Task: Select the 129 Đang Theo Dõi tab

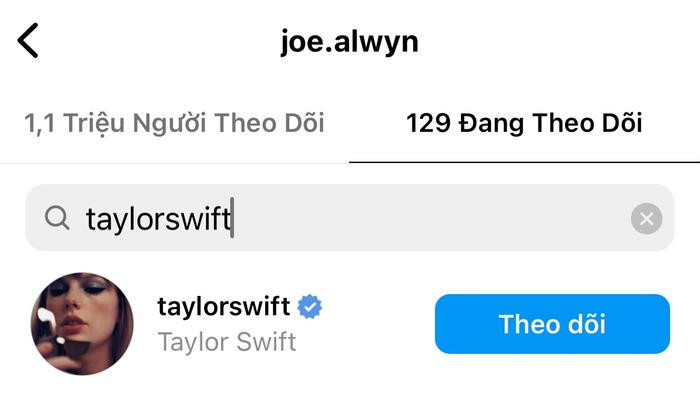Action: [x=524, y=123]
